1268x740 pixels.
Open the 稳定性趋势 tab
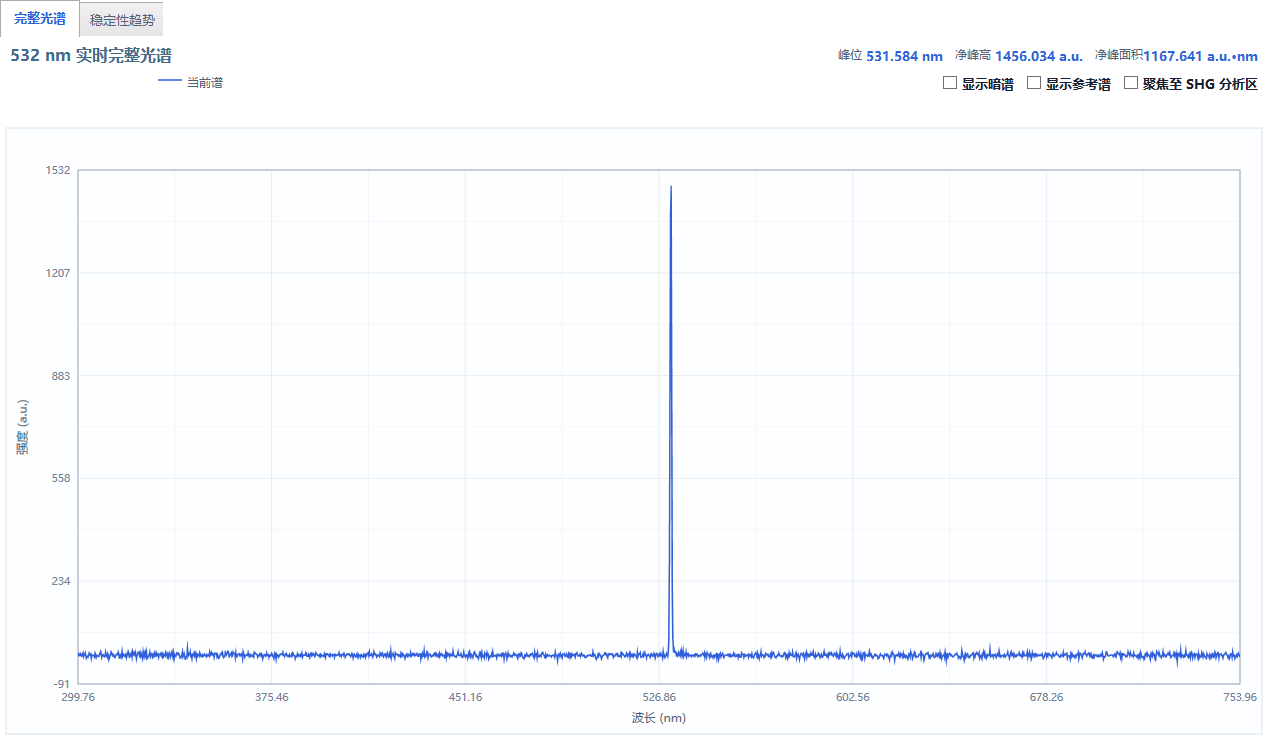pyautogui.click(x=122, y=20)
